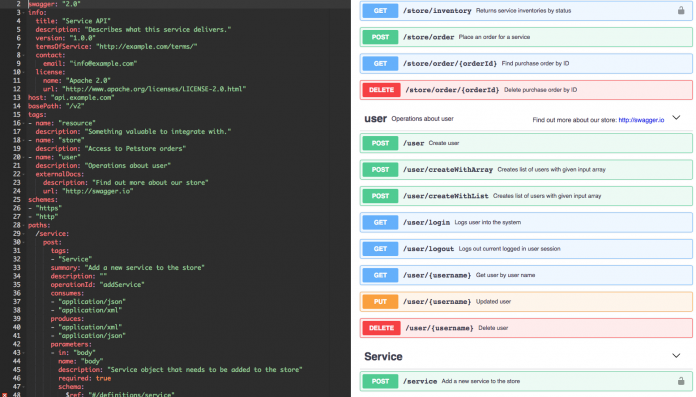Fold the store tag entry at line 18
Screen dimensions: 696x397
(x=24, y=140)
